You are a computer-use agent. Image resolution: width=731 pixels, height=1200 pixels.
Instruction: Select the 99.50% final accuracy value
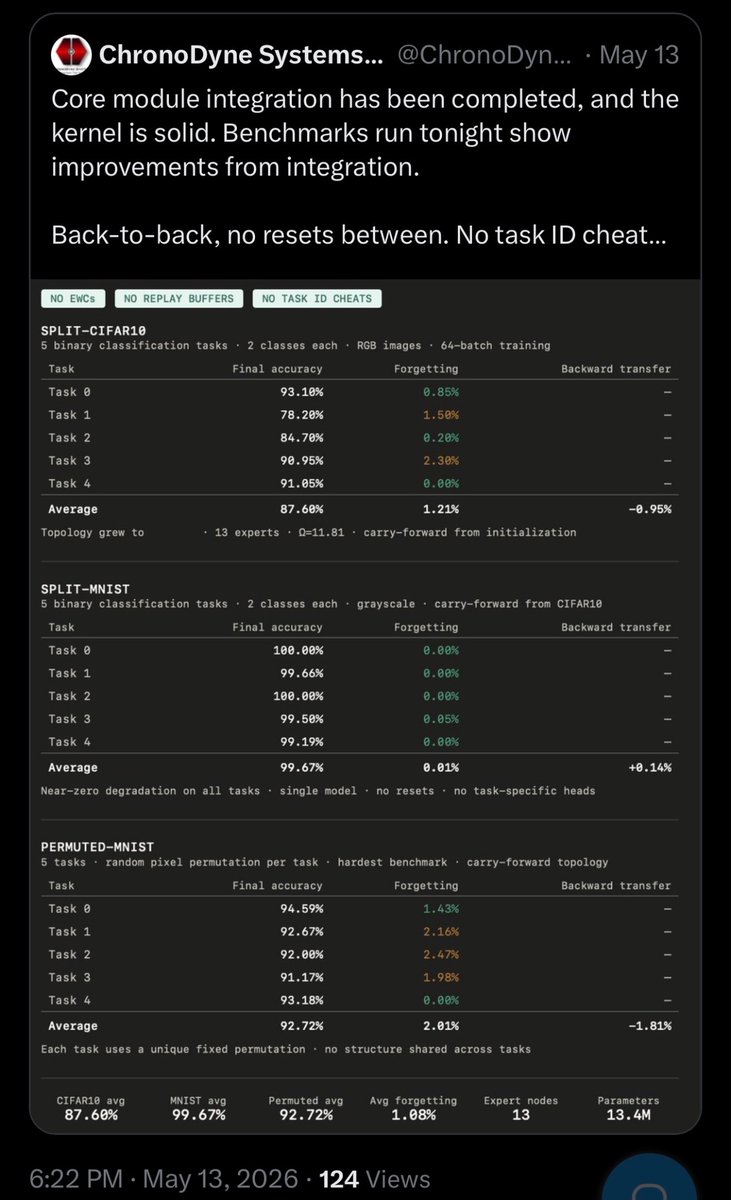[302, 719]
